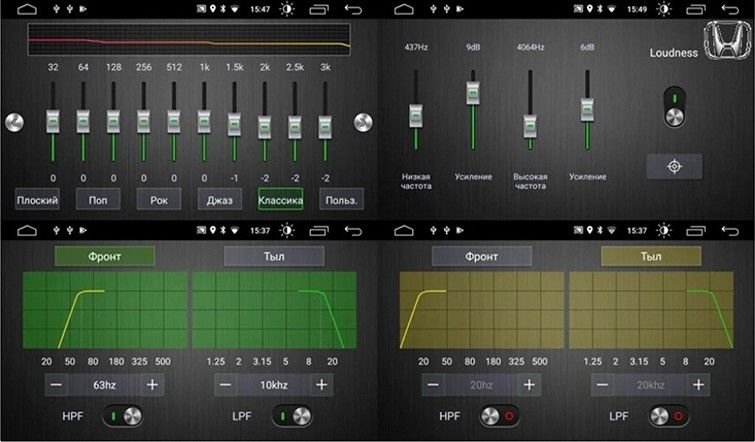Click the 9dB Усиление slider handle
Viewport: 755px width, 442px height.
[473, 92]
